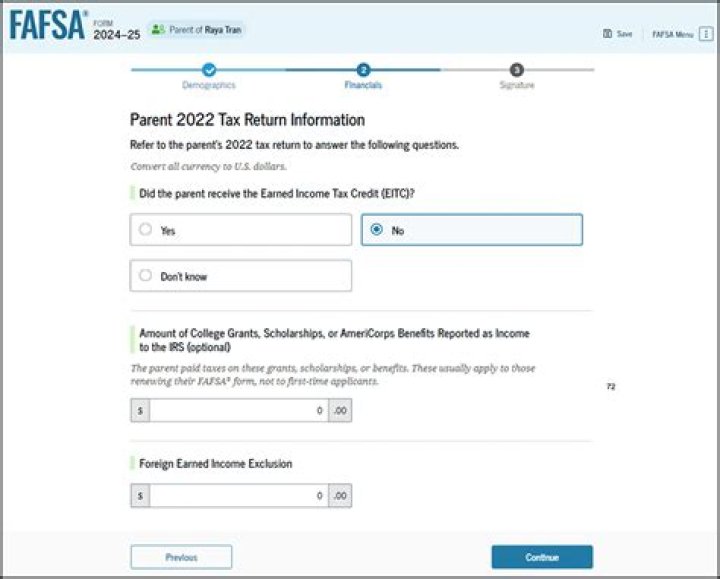Focus the Foreign Earned Income Exclusion field
720x579 pixels.
(x=239, y=496)
